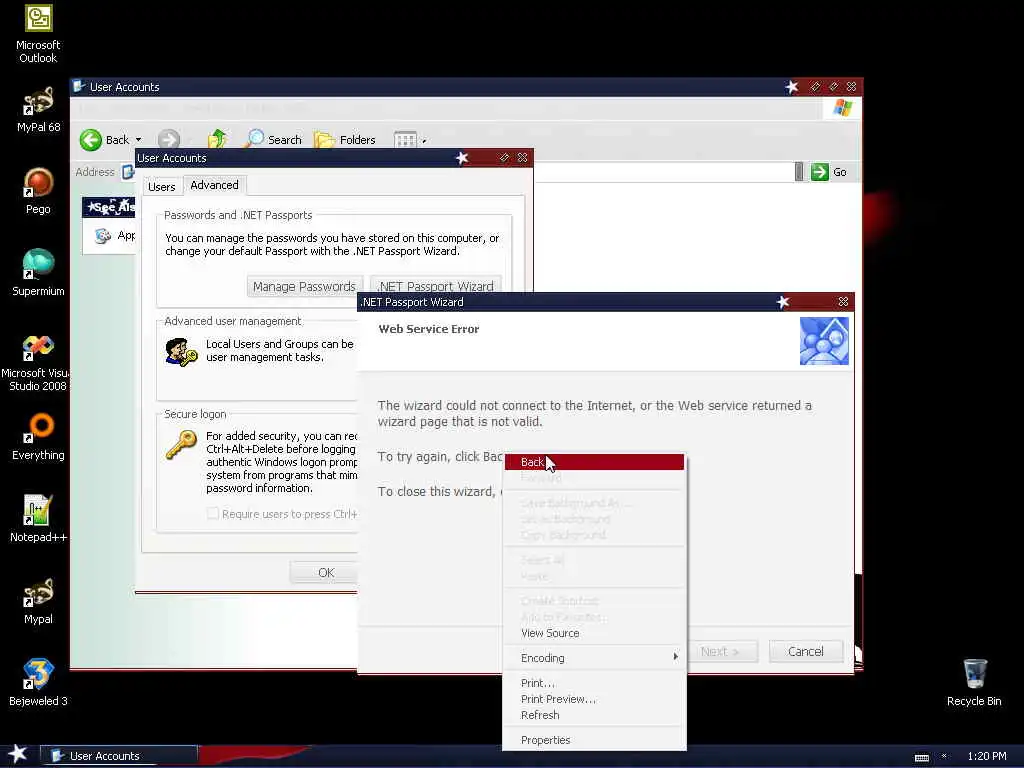Open the MyPal 68 desktop shortcut
This screenshot has width=1024, height=768.
tap(38, 110)
